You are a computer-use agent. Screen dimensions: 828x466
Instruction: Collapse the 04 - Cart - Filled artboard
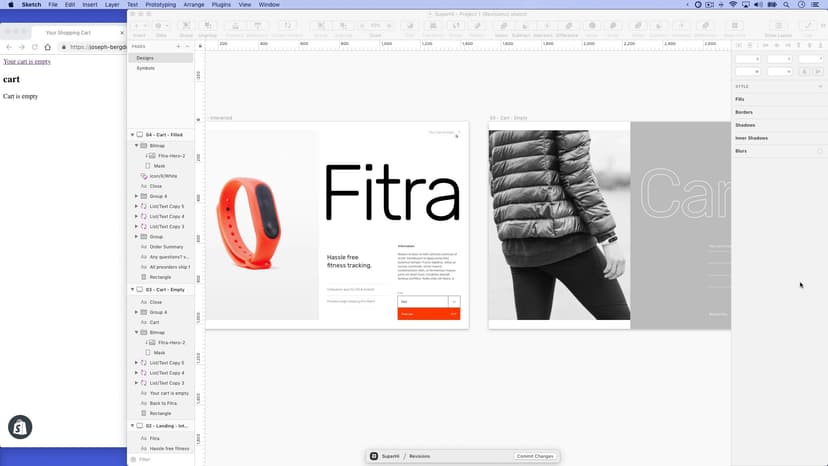point(132,134)
